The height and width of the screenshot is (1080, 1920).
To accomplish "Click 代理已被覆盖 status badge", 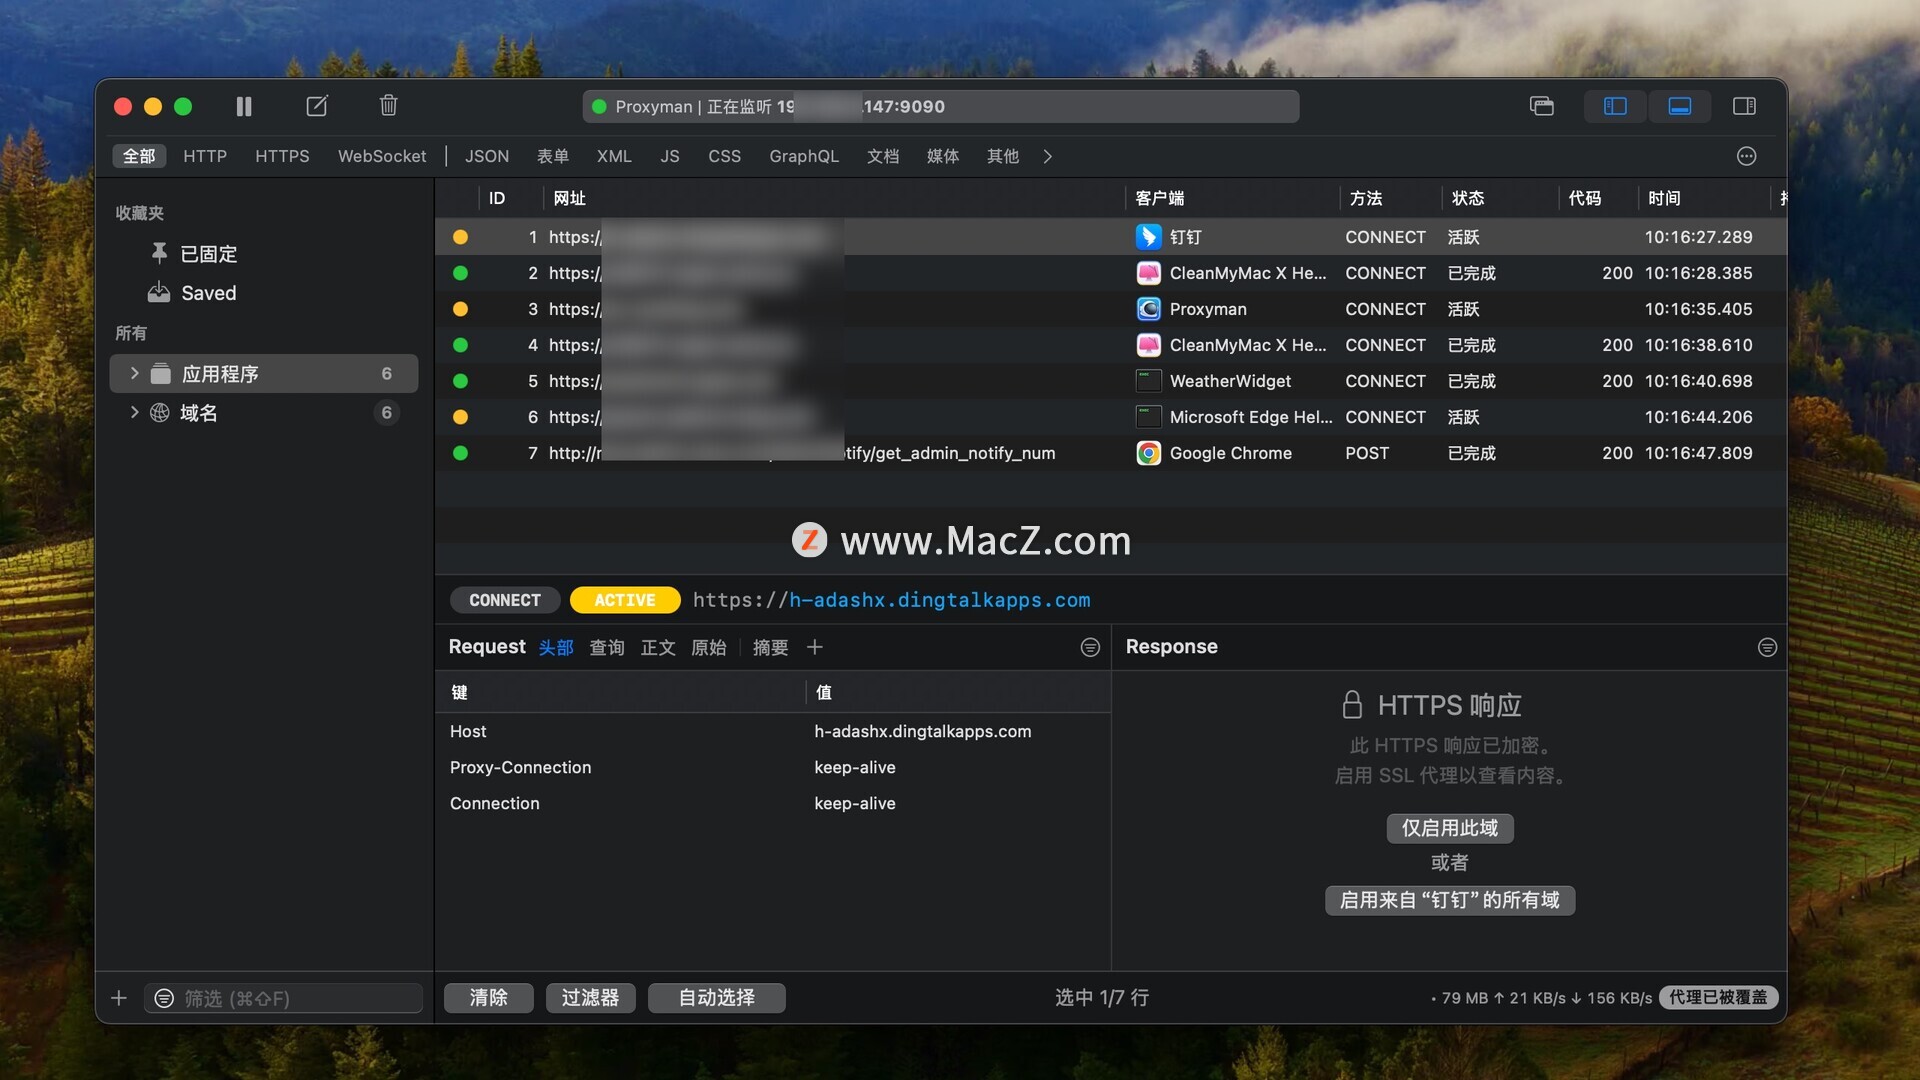I will (x=1718, y=998).
